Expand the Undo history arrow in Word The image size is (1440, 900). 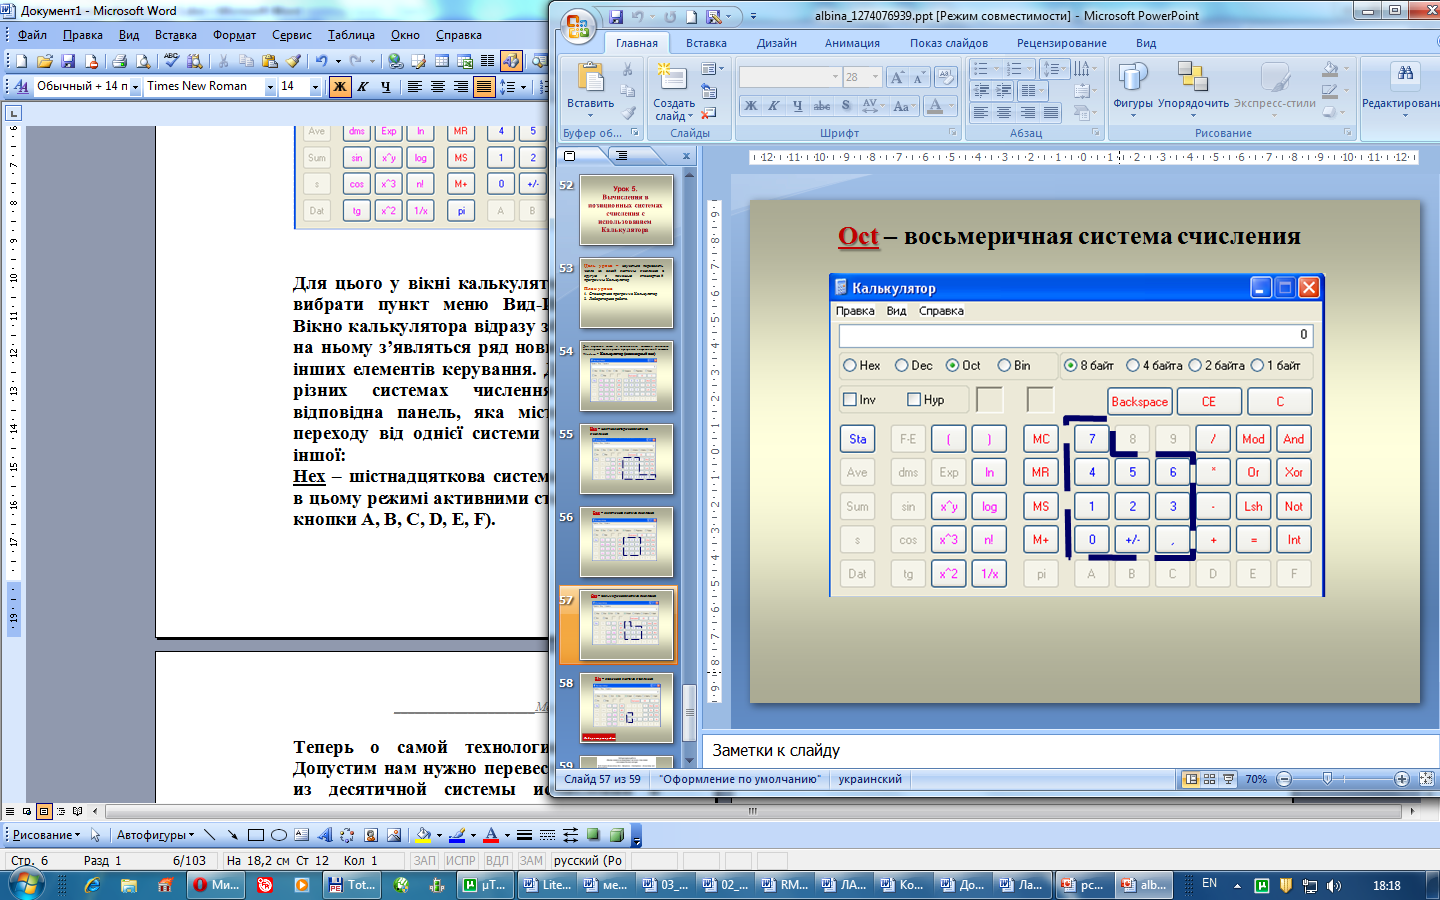click(x=337, y=61)
